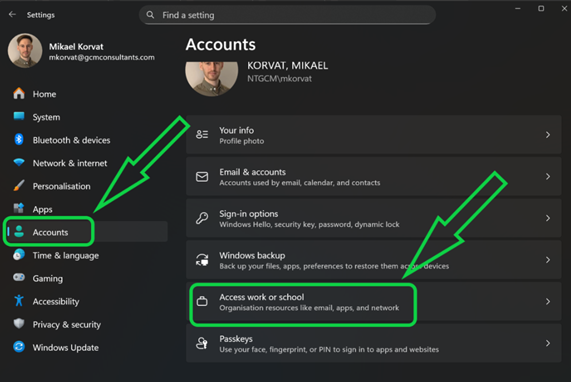Viewport: 571px width, 382px height.
Task: Expand Your info chevron
Action: pyautogui.click(x=548, y=135)
